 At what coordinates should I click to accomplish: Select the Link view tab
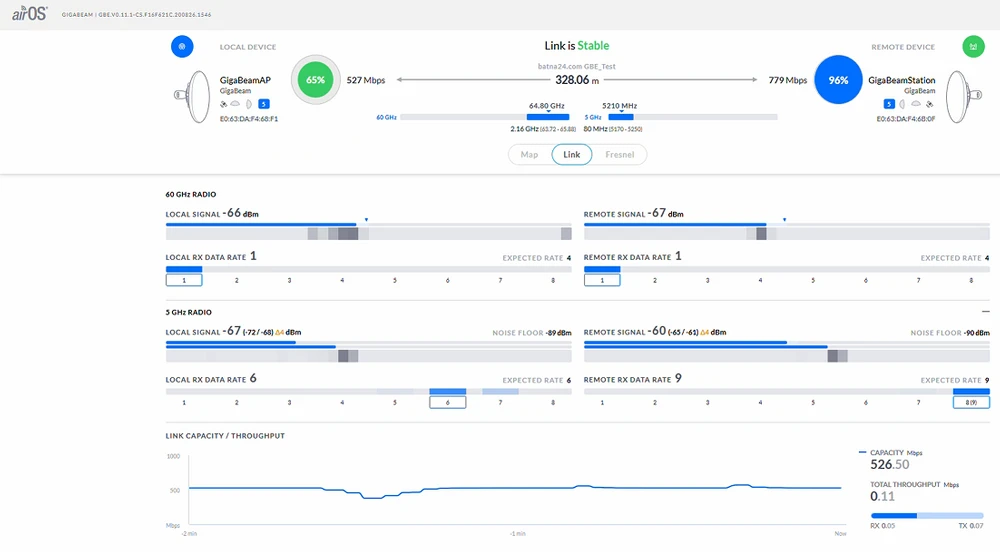572,155
